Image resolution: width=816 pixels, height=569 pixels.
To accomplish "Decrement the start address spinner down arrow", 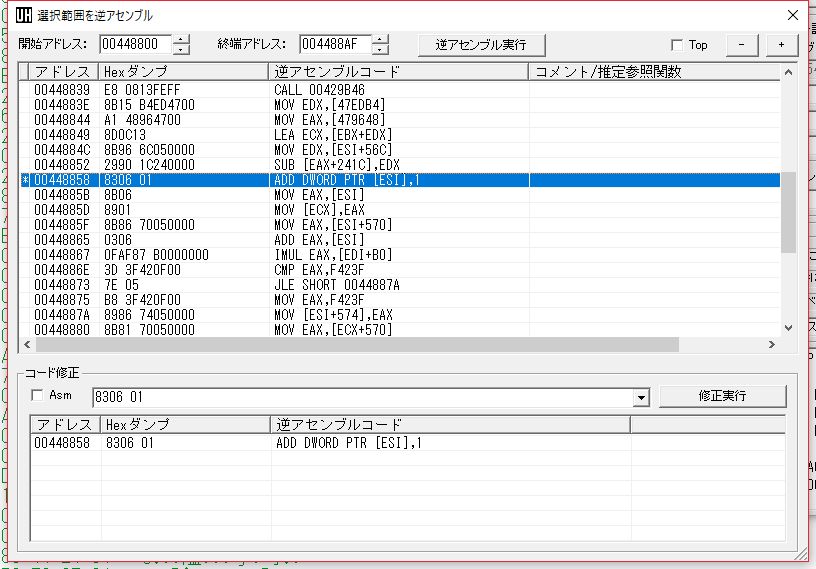I will [181, 49].
